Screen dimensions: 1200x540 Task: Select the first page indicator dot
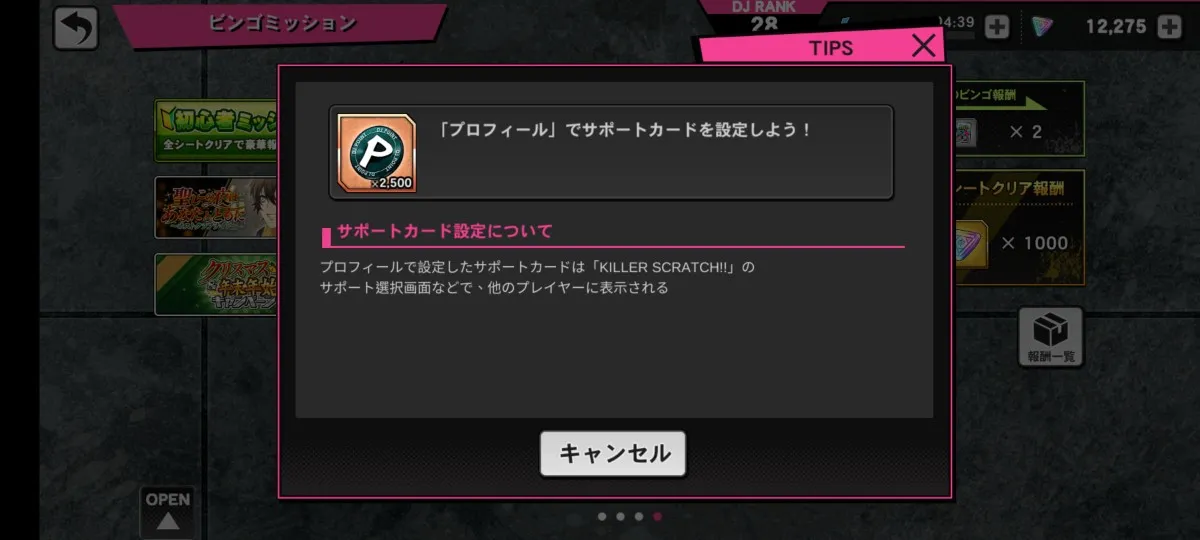coord(602,517)
